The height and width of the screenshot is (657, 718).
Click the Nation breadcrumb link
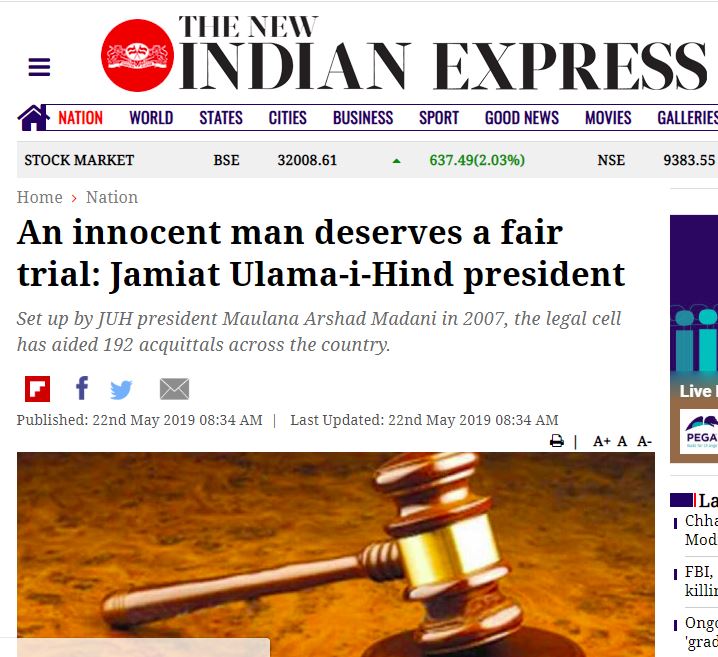point(112,197)
